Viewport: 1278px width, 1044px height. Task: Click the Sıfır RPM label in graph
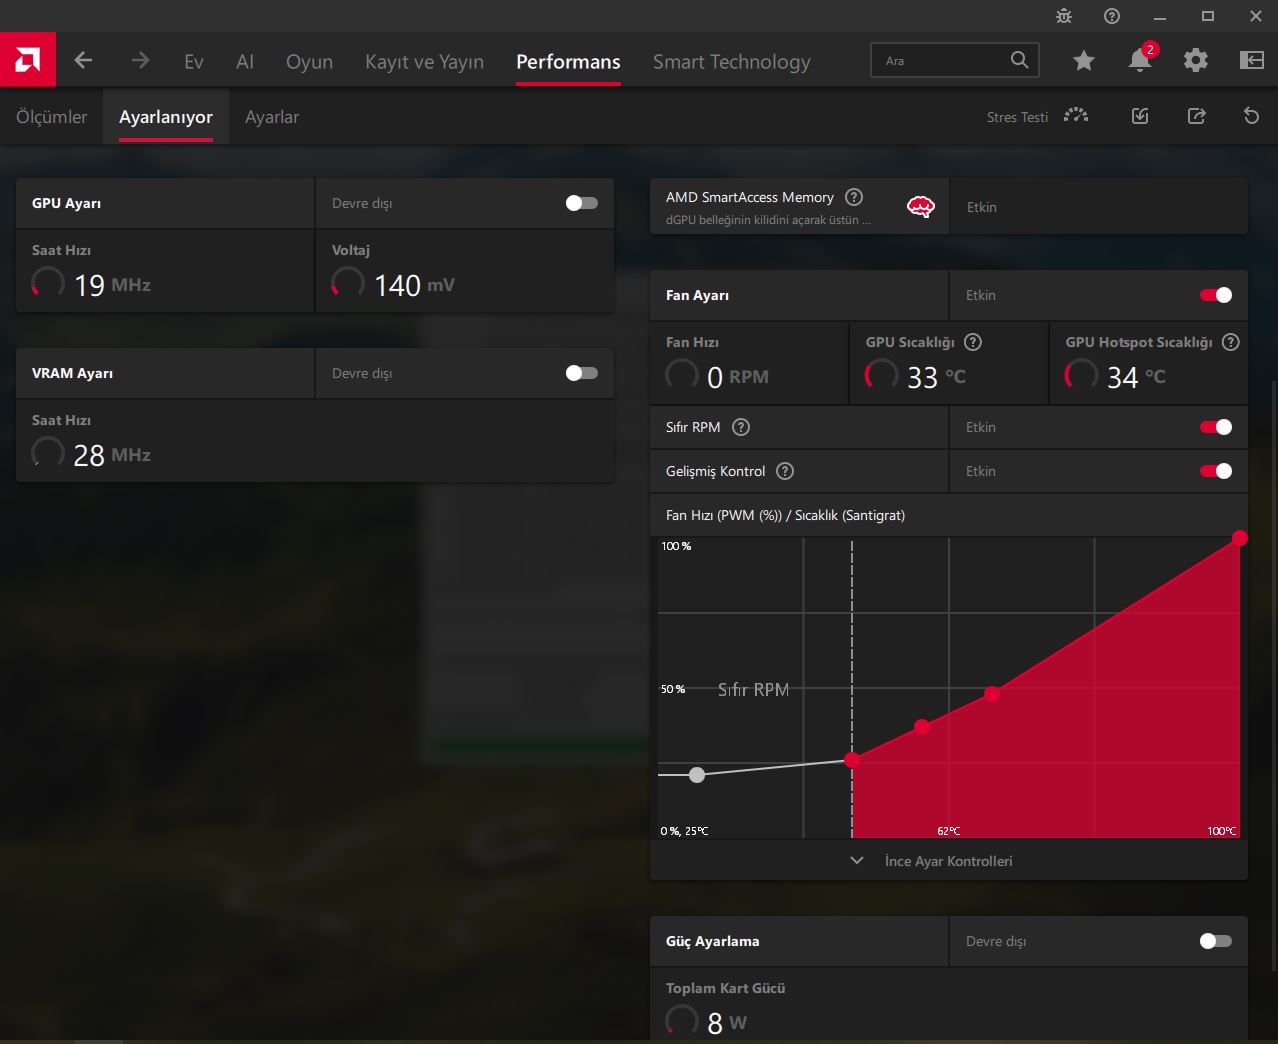[754, 690]
